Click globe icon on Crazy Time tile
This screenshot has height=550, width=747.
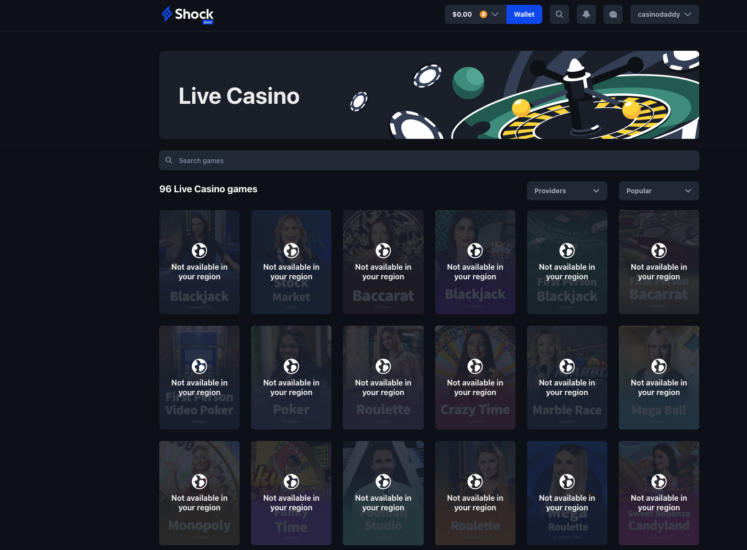click(475, 366)
